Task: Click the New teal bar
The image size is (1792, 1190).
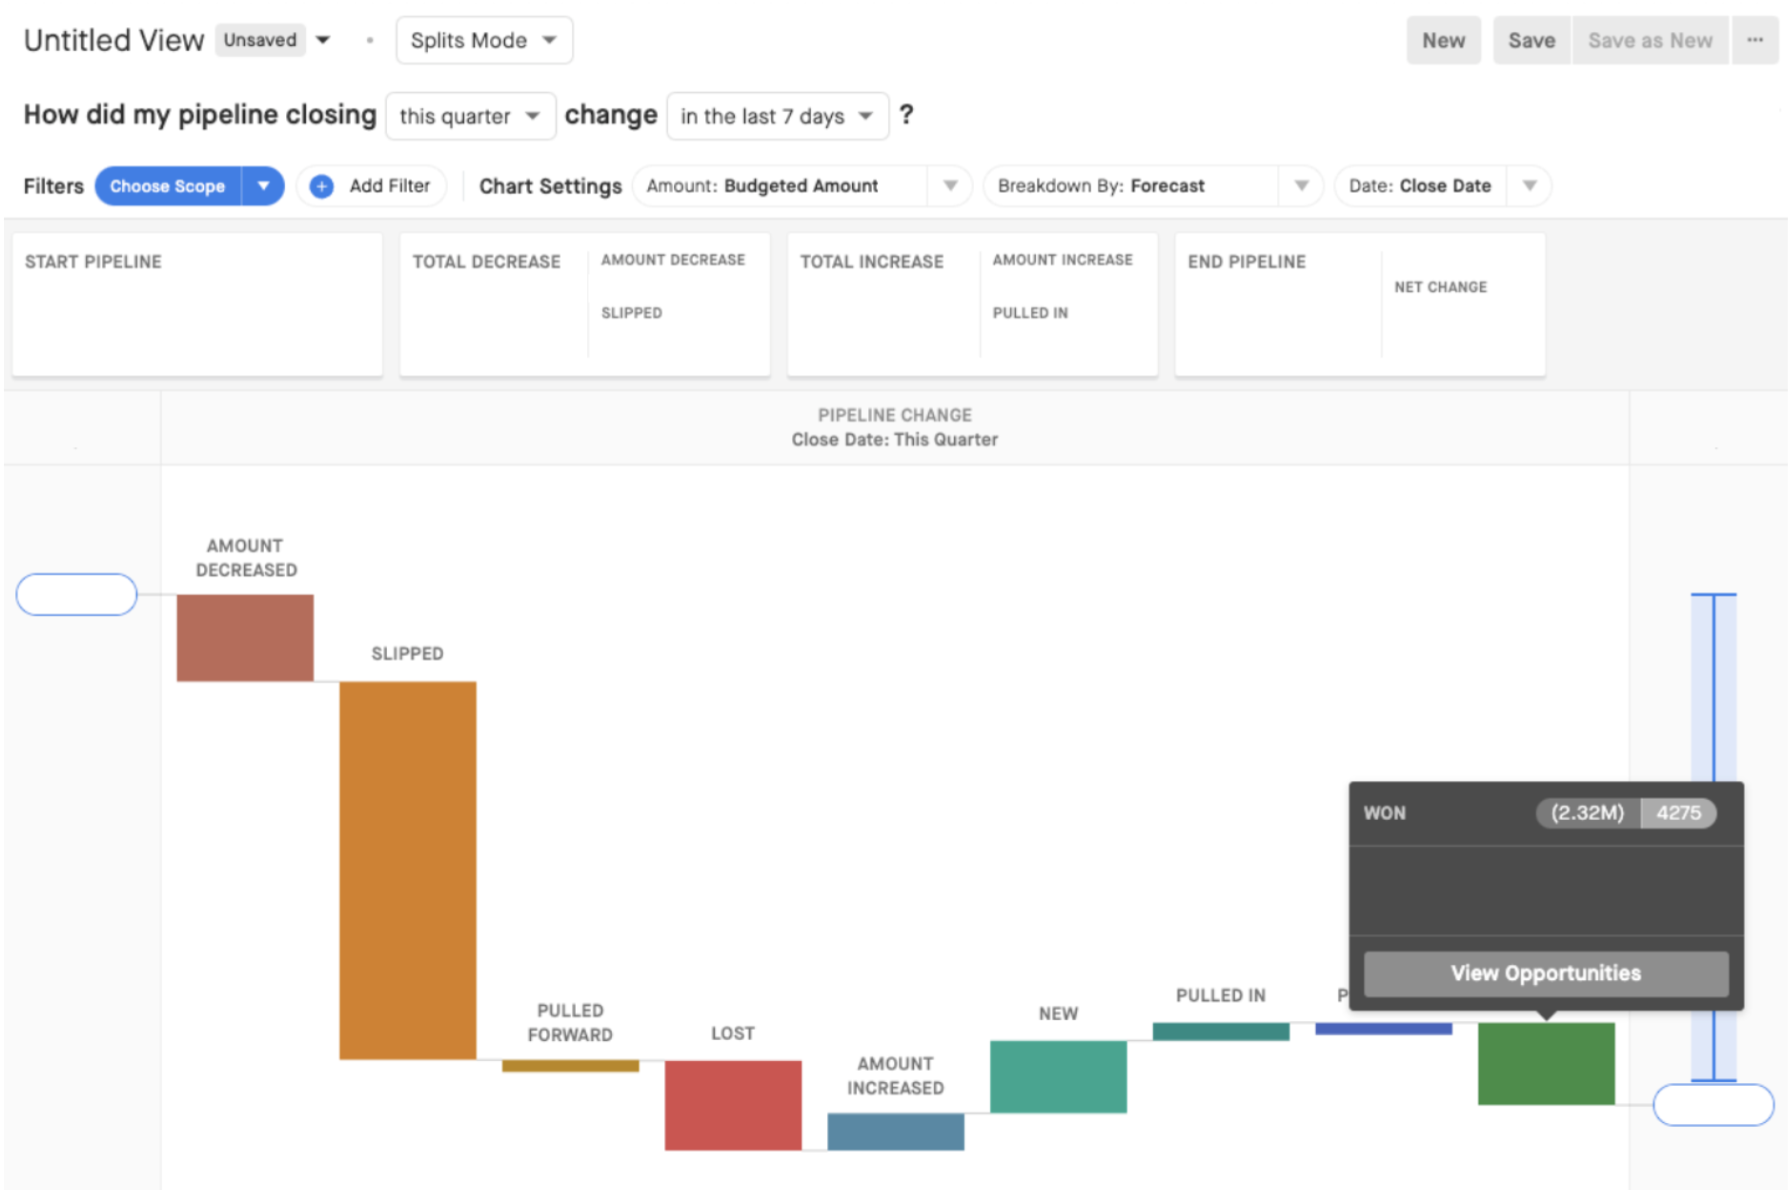Action: pos(1058,1076)
